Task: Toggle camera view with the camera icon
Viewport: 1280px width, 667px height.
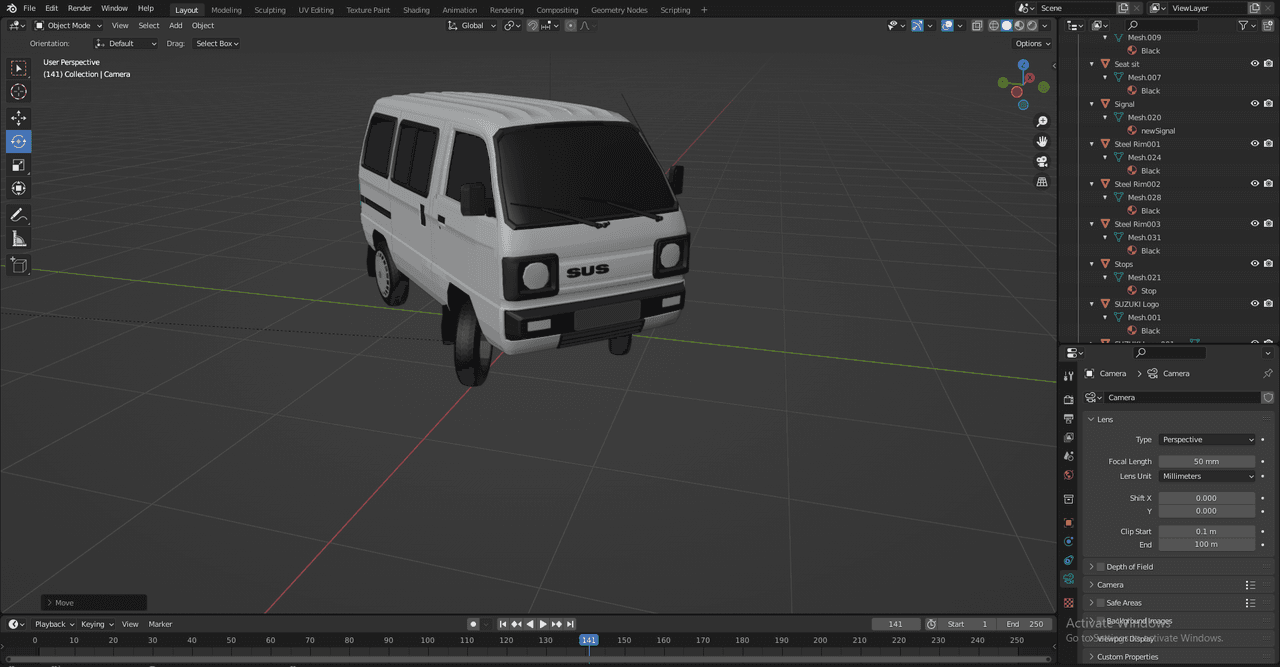Action: coord(1042,162)
